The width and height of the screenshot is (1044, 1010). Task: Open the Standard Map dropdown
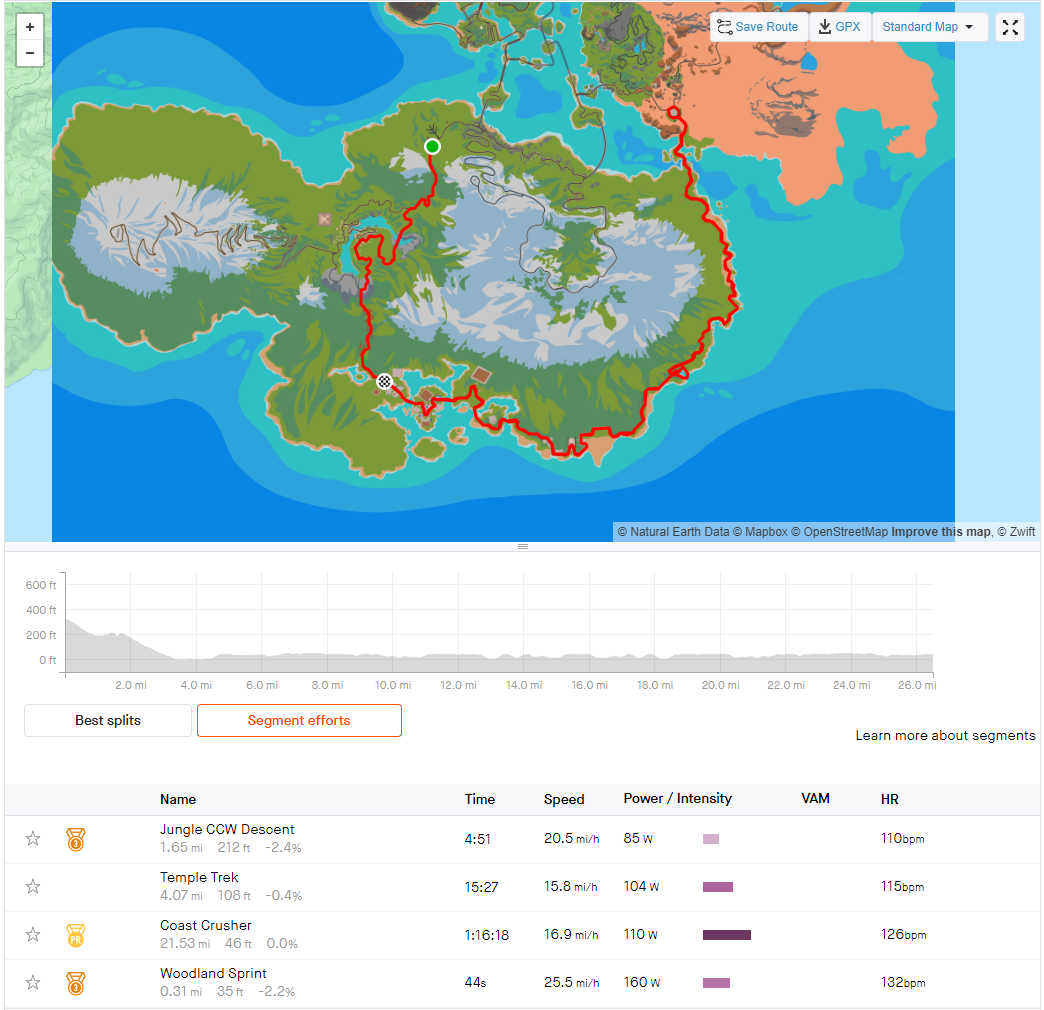pos(929,27)
